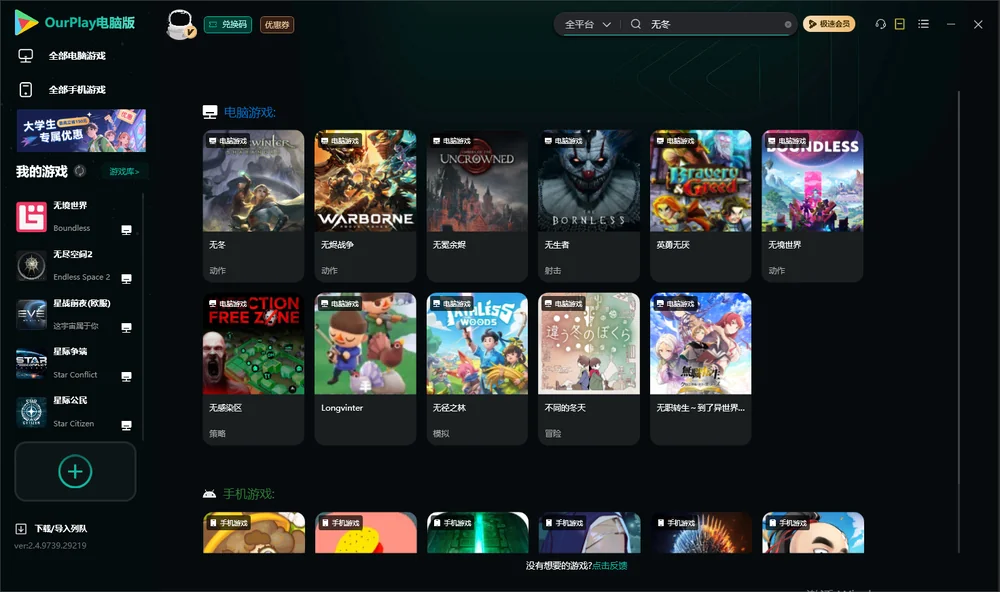Image resolution: width=1000 pixels, height=592 pixels.
Task: Click the Endless Space 2 game icon
Action: coord(31,266)
